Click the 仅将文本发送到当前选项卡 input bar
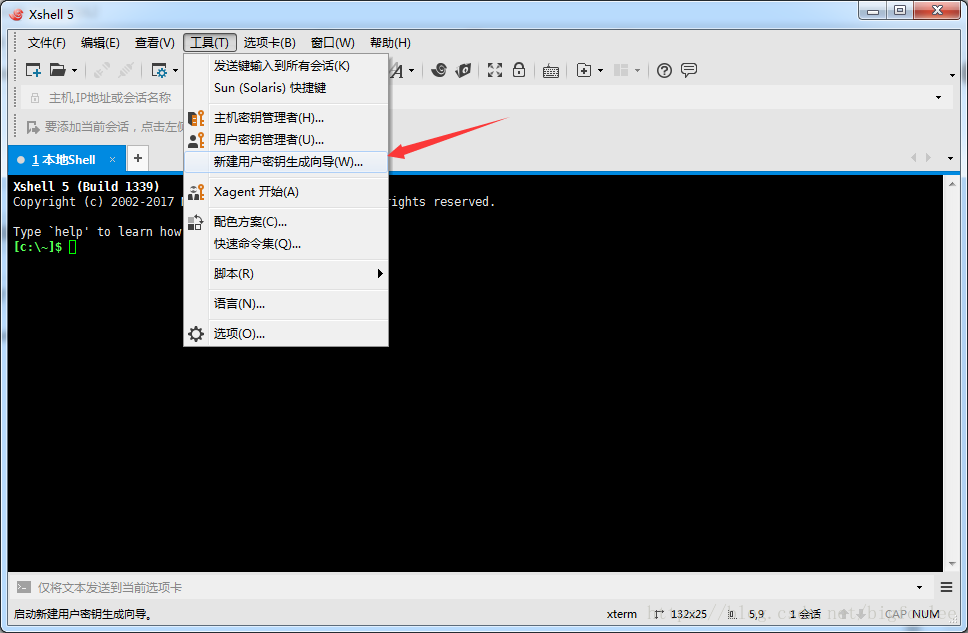This screenshot has height=633, width=968. pyautogui.click(x=472, y=587)
